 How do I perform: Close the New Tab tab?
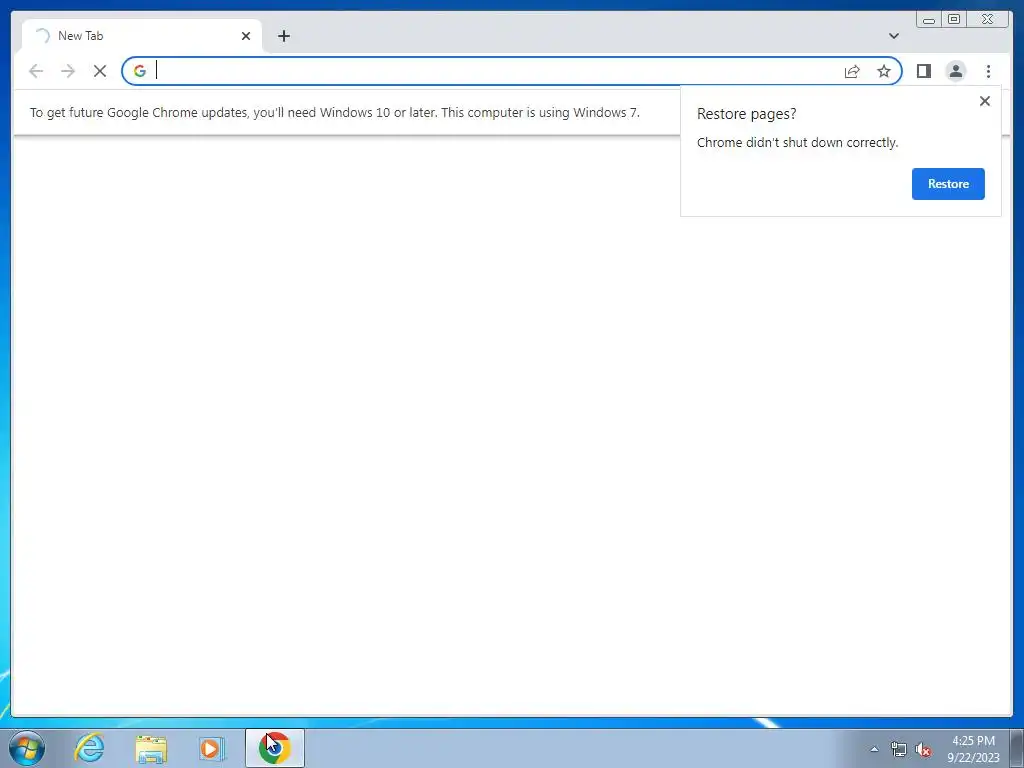tap(246, 36)
